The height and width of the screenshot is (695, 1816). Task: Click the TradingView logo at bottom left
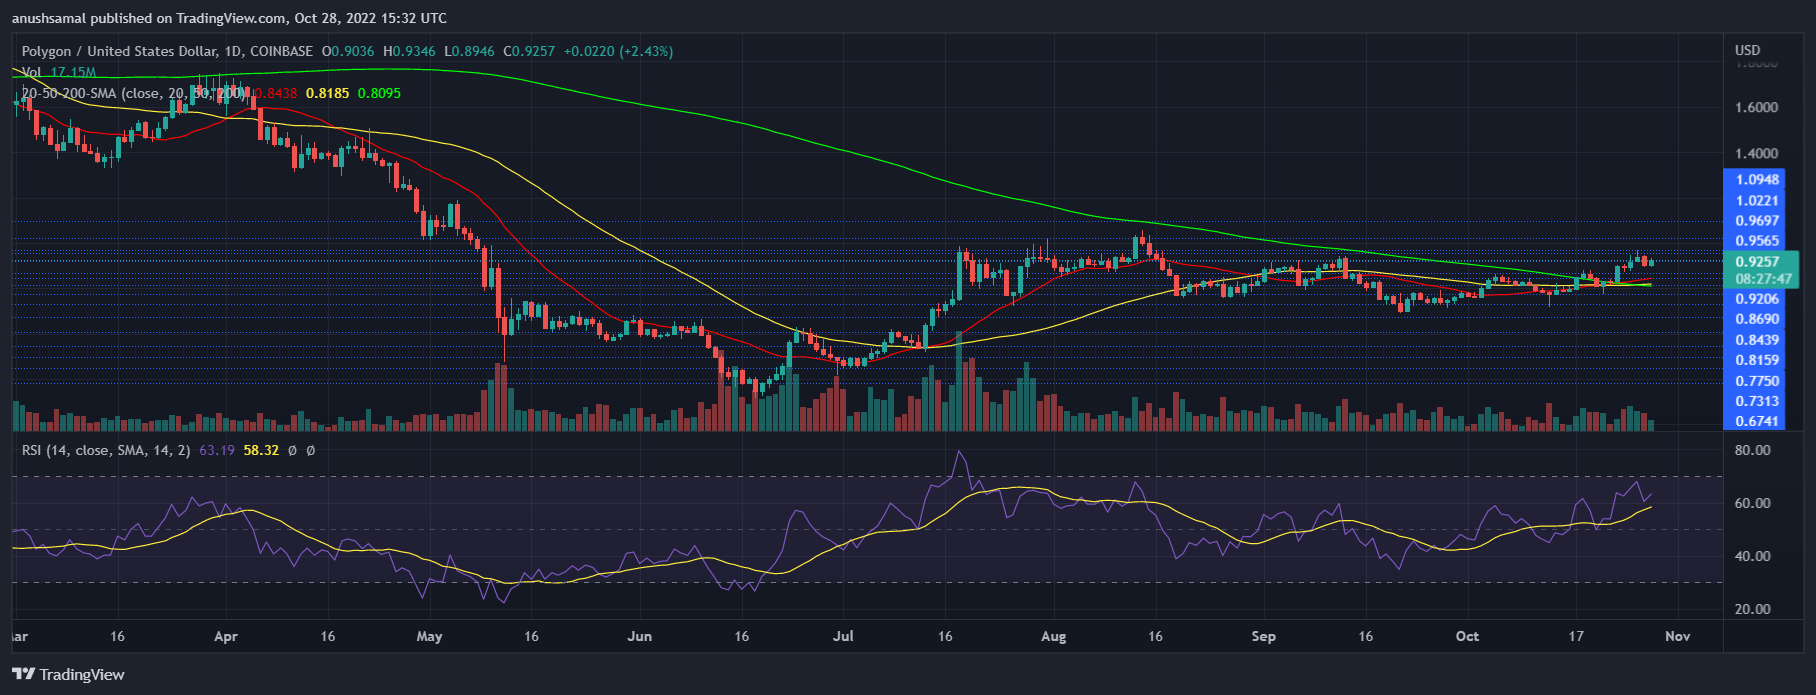click(x=68, y=674)
